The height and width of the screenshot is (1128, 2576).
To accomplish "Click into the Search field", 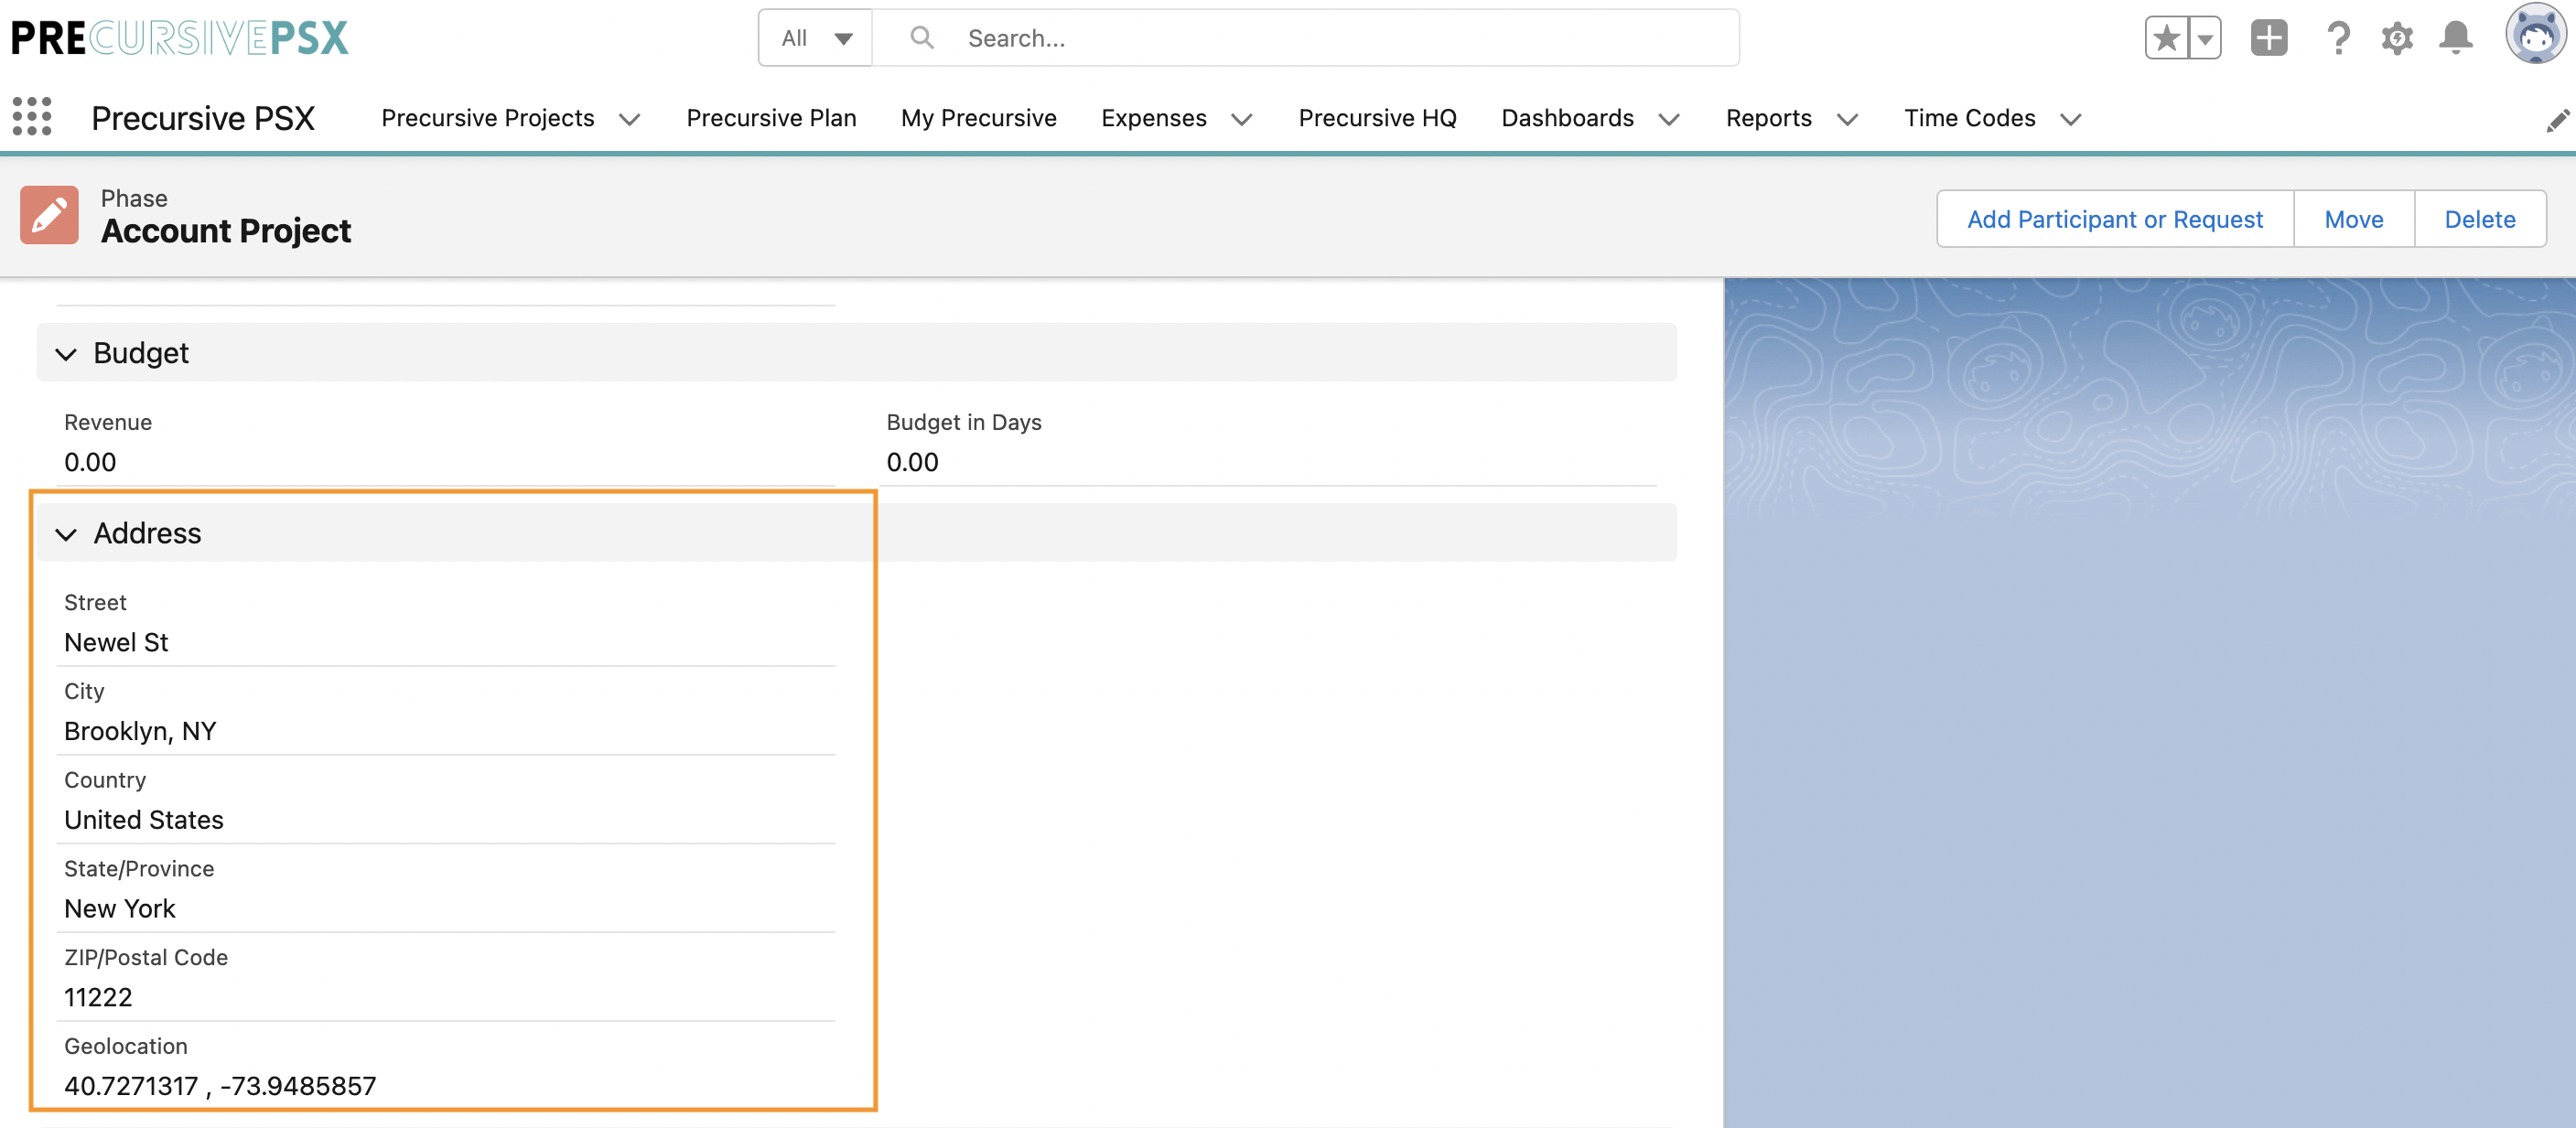I will coord(1305,38).
